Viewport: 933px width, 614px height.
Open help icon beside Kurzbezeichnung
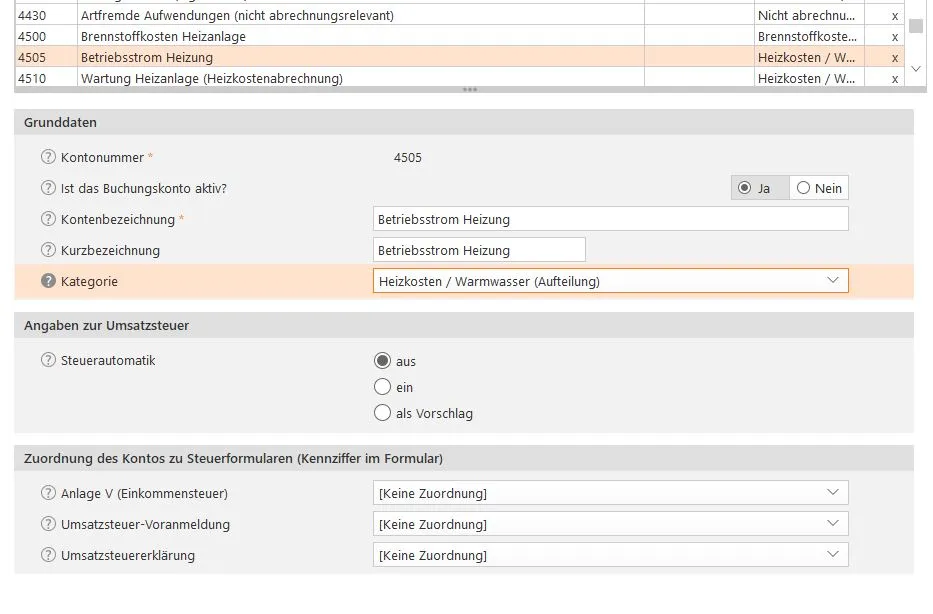[x=48, y=250]
